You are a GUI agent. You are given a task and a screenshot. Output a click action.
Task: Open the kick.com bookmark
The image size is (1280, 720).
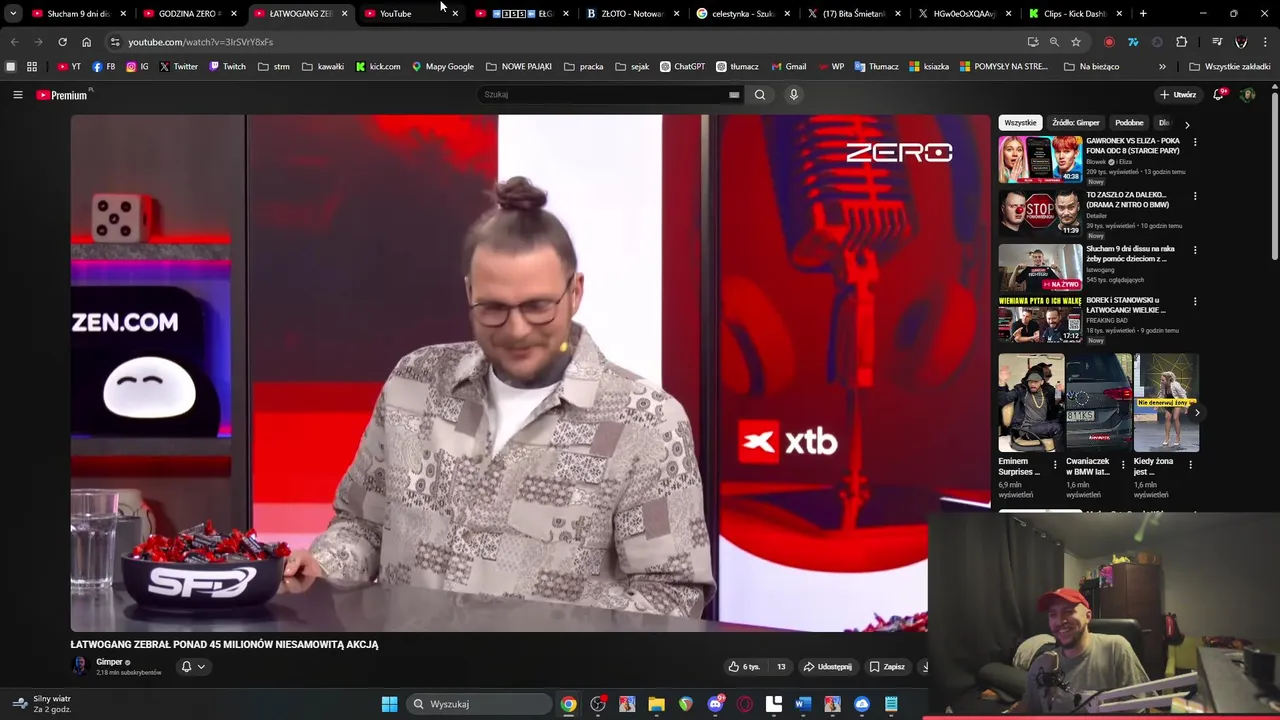click(x=378, y=67)
